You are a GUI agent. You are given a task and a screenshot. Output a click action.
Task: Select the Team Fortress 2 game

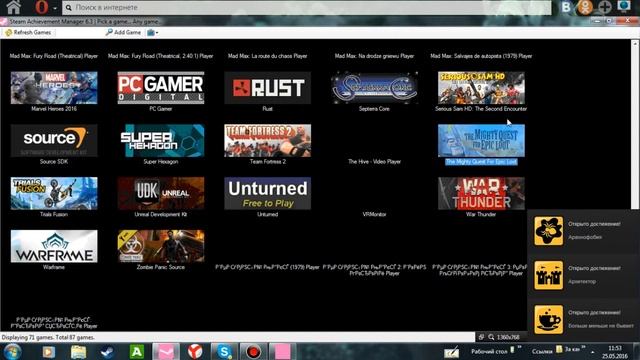(267, 144)
